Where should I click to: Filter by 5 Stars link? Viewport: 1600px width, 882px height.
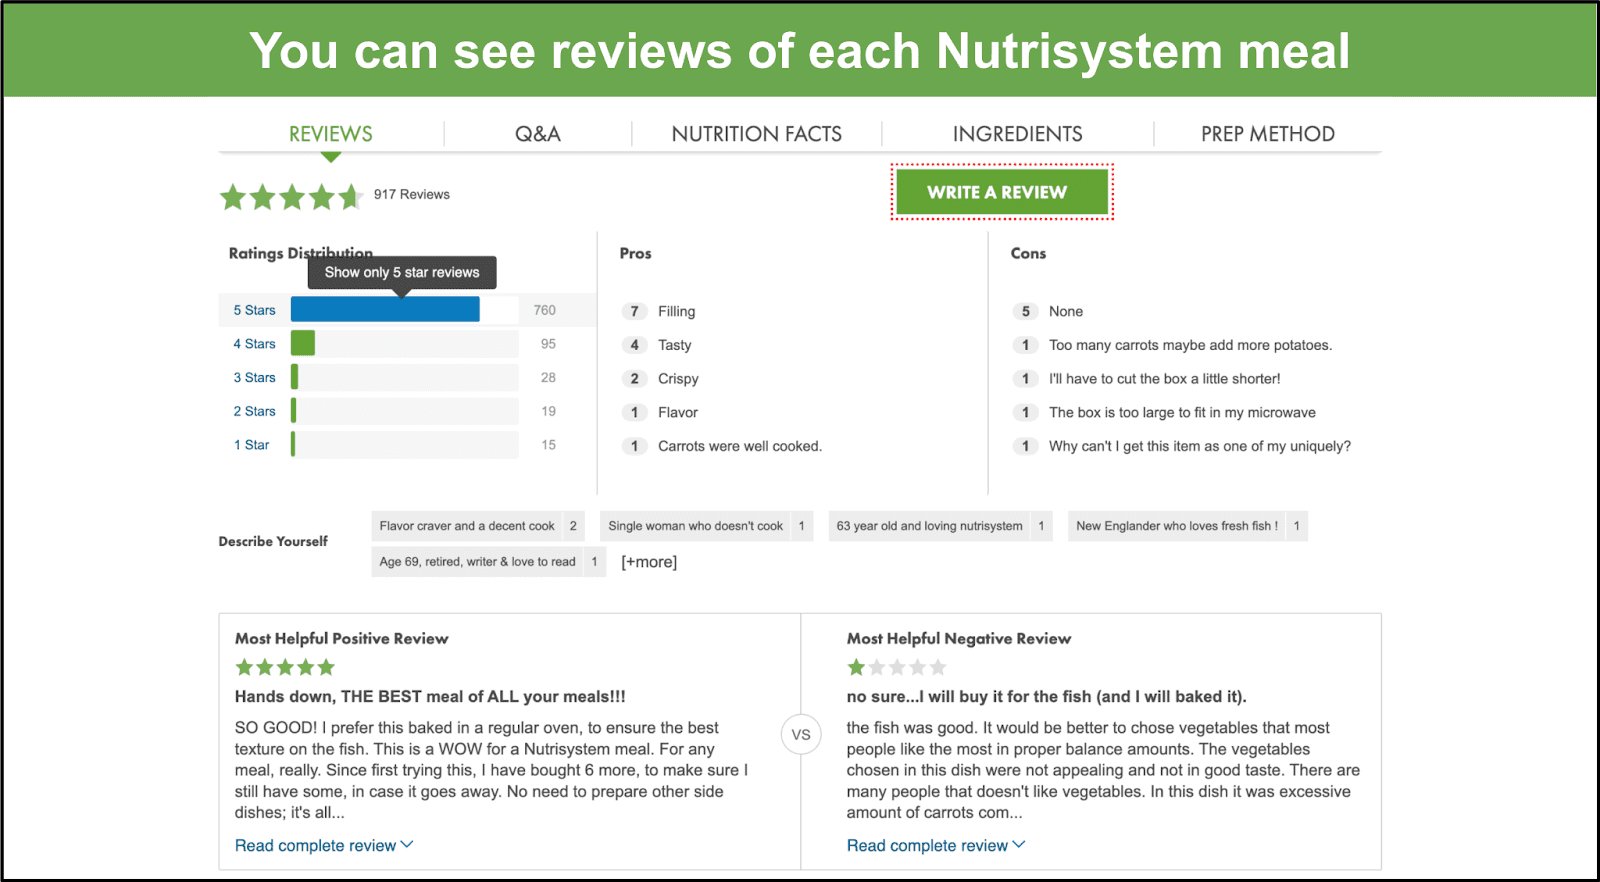(x=255, y=310)
